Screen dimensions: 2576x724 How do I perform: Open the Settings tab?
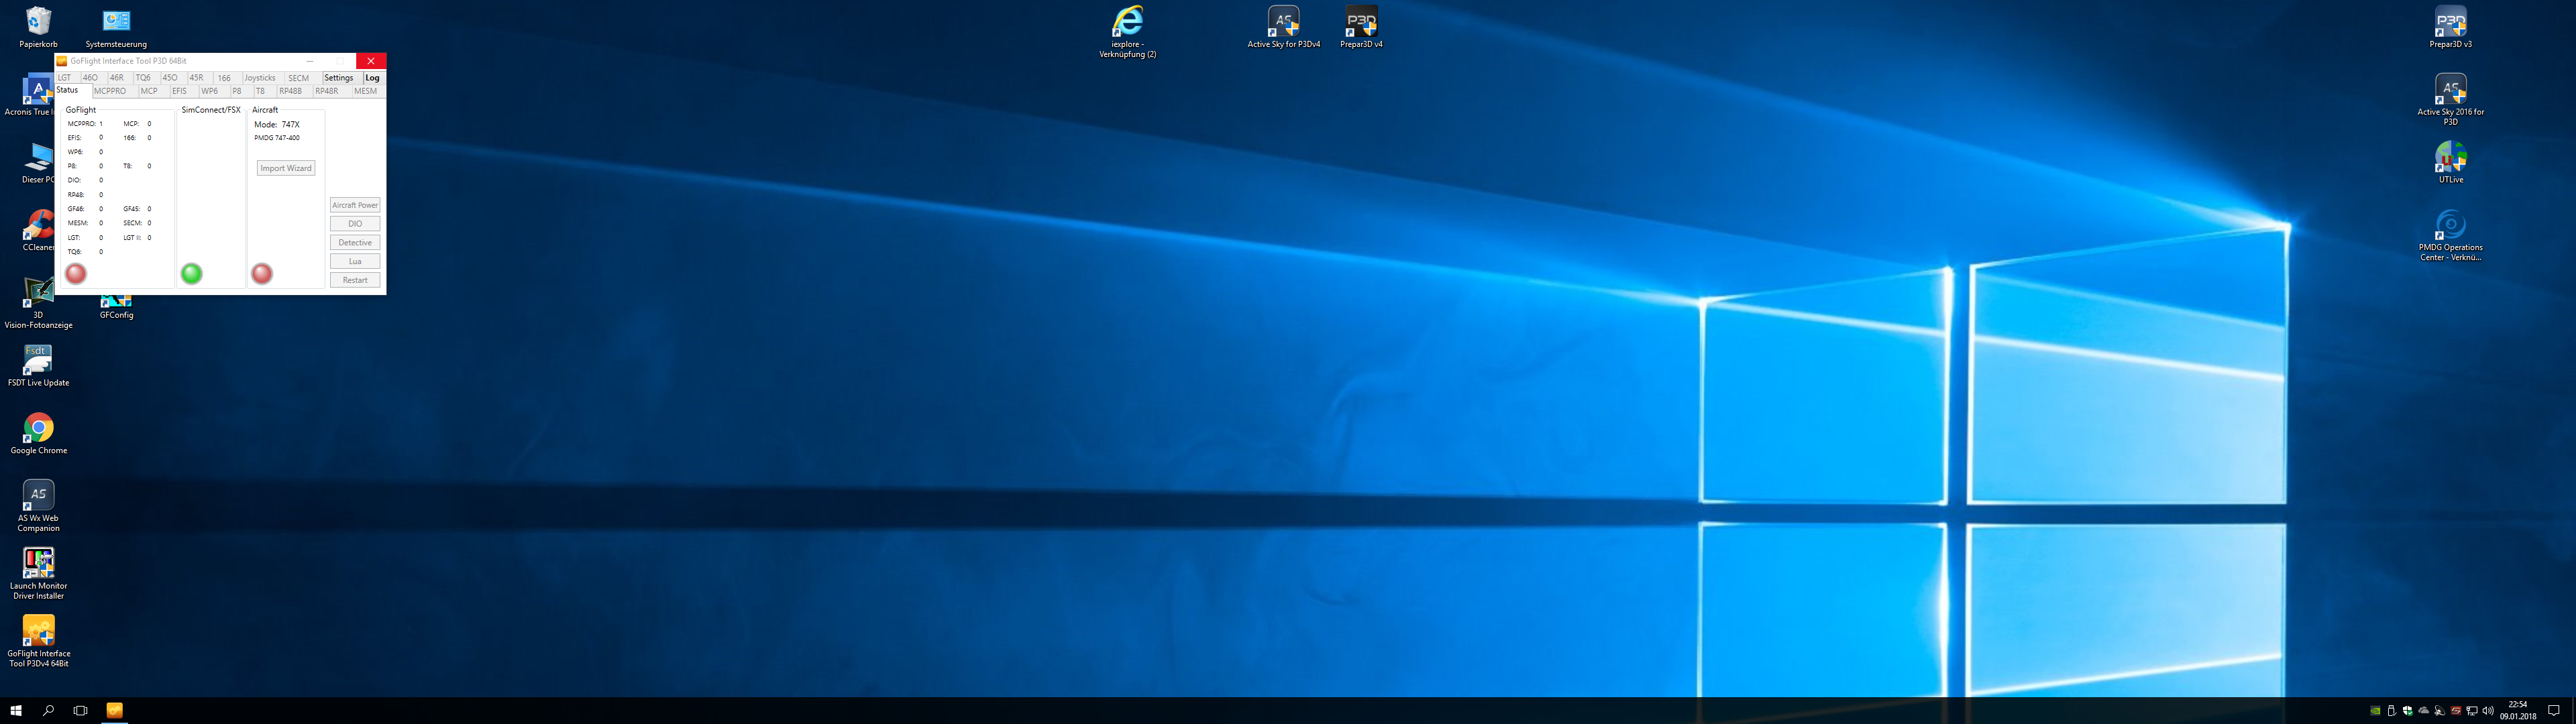point(338,78)
